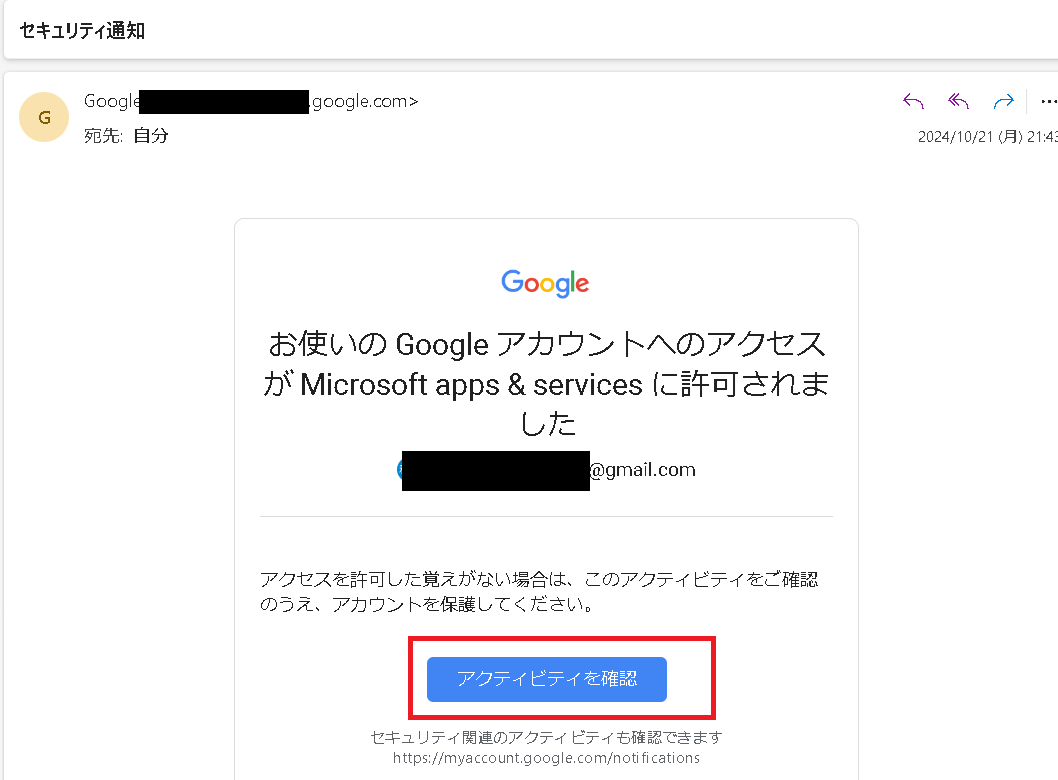Image resolution: width=1058 pixels, height=780 pixels.
Task: Open the more actions ellipsis menu
Action: click(x=1049, y=102)
